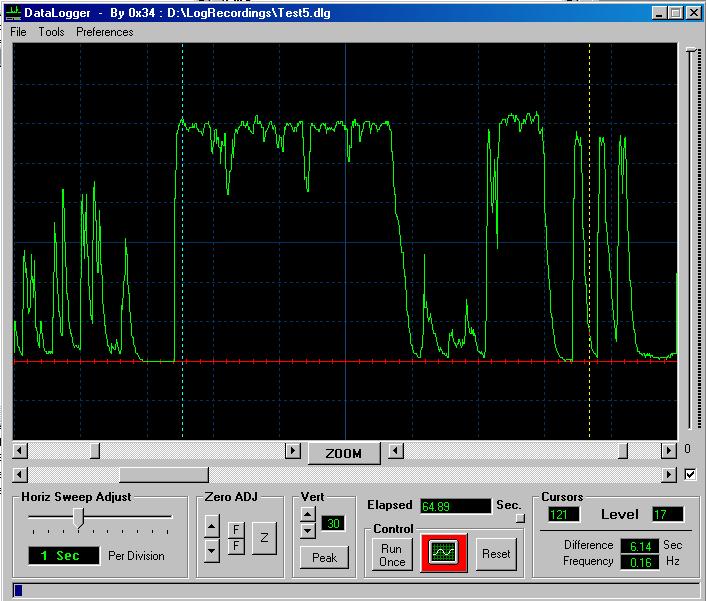This screenshot has height=601, width=706.
Task: Open the File menu
Action: 18,32
